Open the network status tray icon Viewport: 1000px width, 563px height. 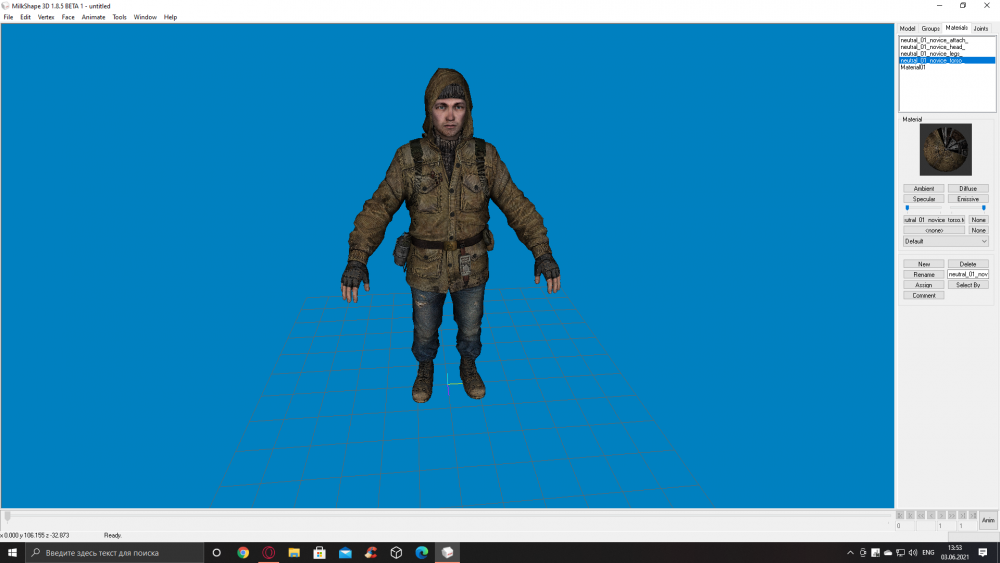(900, 553)
